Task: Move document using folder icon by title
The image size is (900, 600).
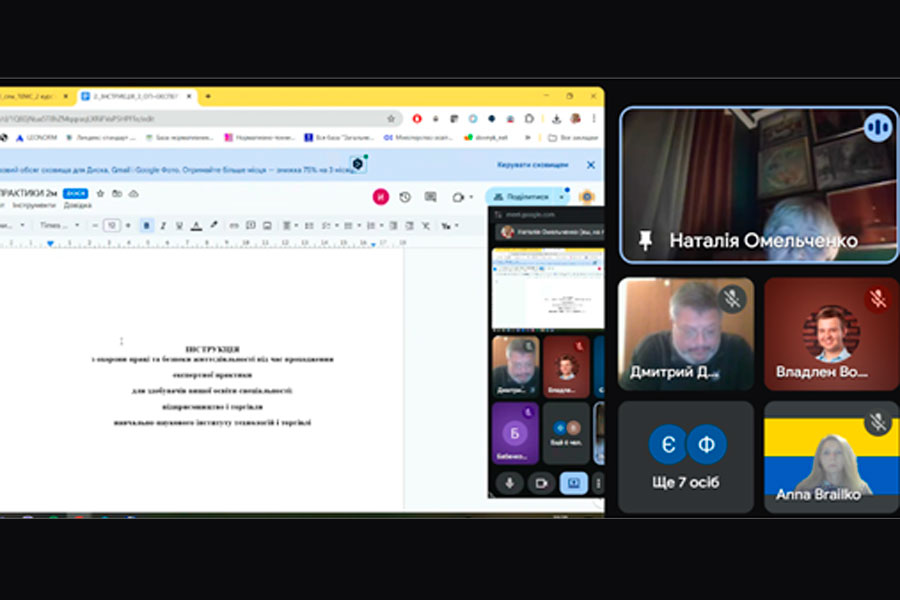Action: [x=117, y=193]
